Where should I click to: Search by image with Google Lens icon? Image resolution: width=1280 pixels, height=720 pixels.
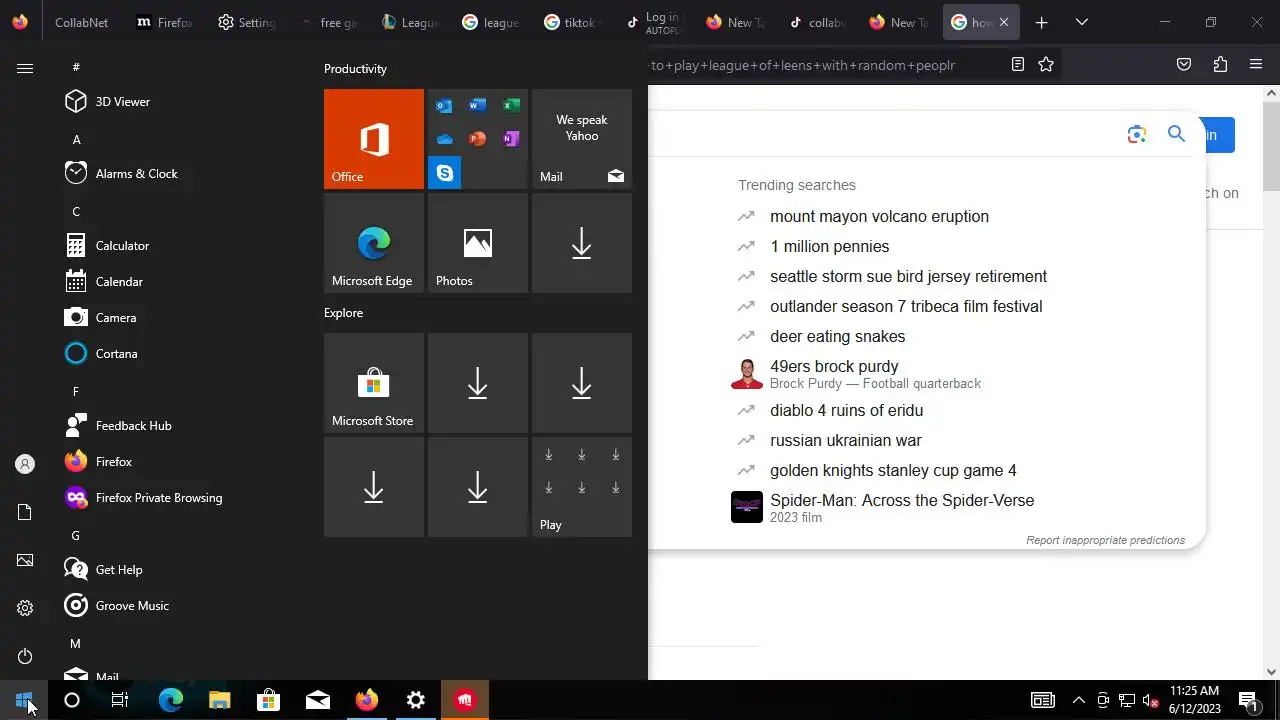tap(1136, 134)
